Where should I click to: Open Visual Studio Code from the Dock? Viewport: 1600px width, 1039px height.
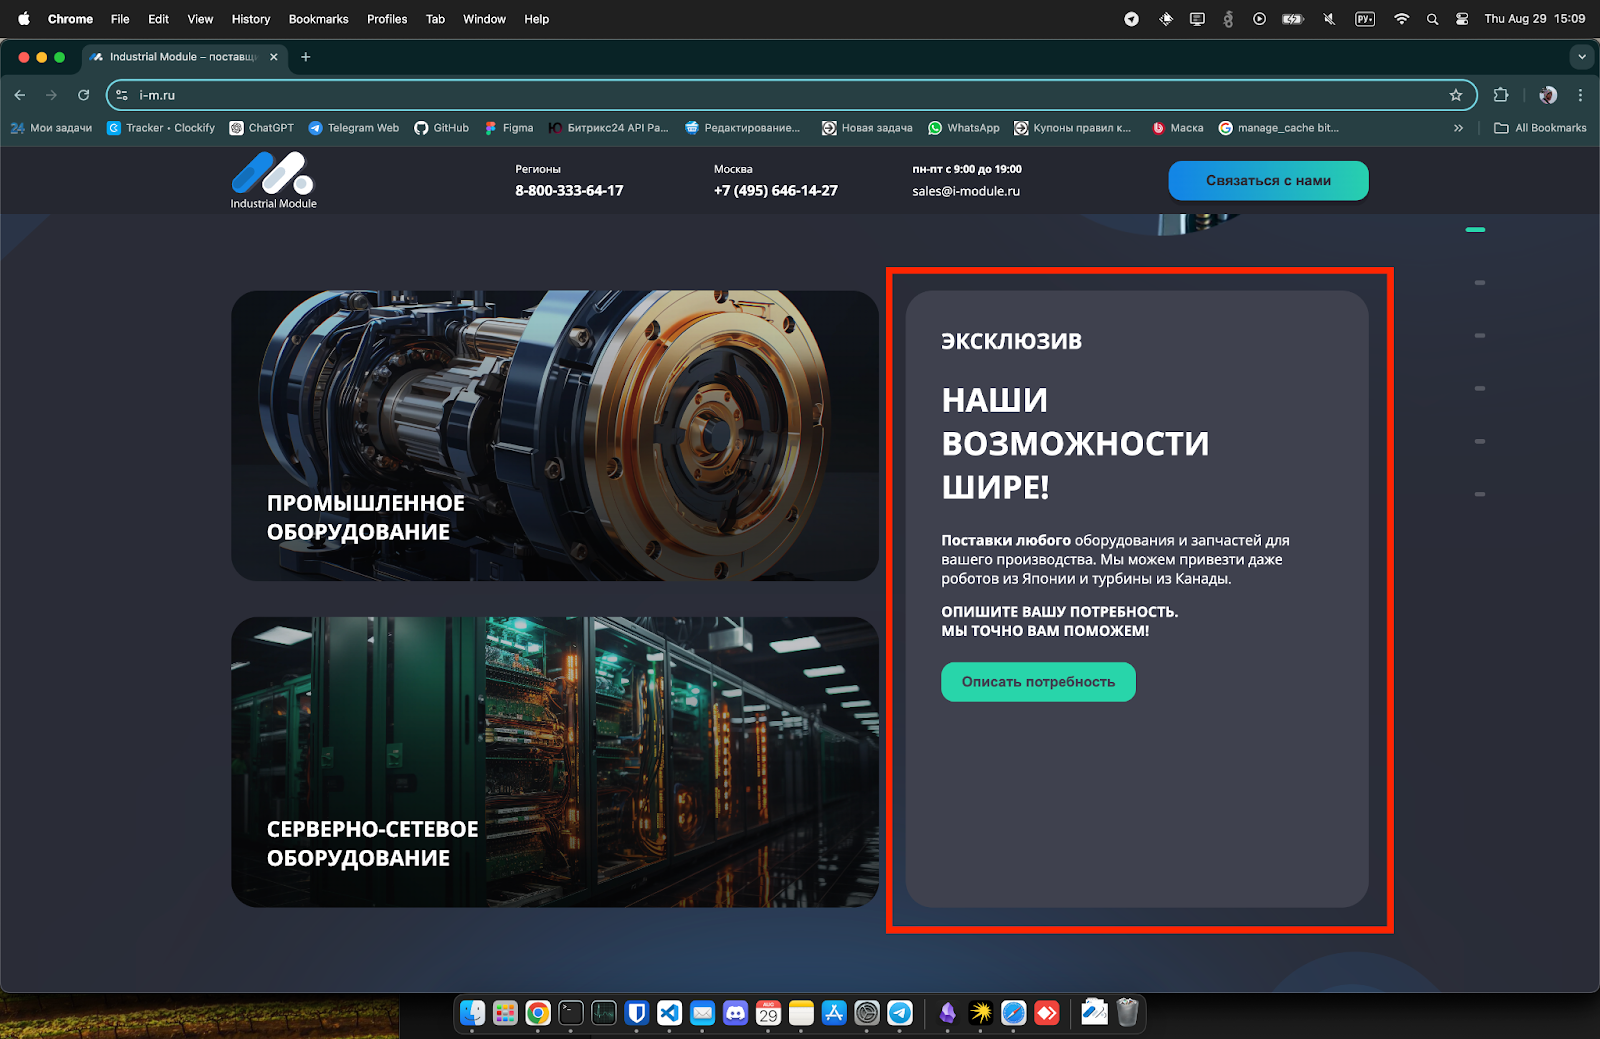670,1013
